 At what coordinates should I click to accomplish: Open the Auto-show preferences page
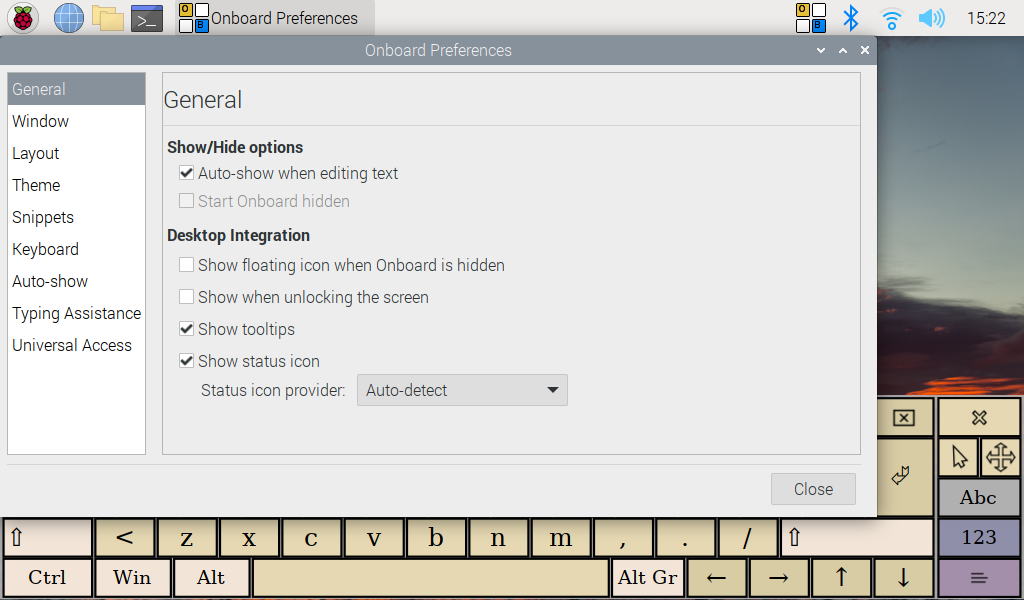click(76, 281)
